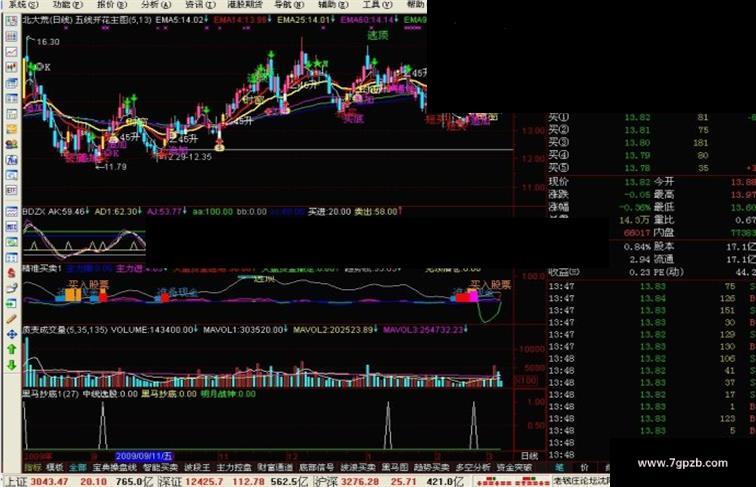Open the 分析(A) menu
The height and width of the screenshot is (487, 756).
[156, 4]
